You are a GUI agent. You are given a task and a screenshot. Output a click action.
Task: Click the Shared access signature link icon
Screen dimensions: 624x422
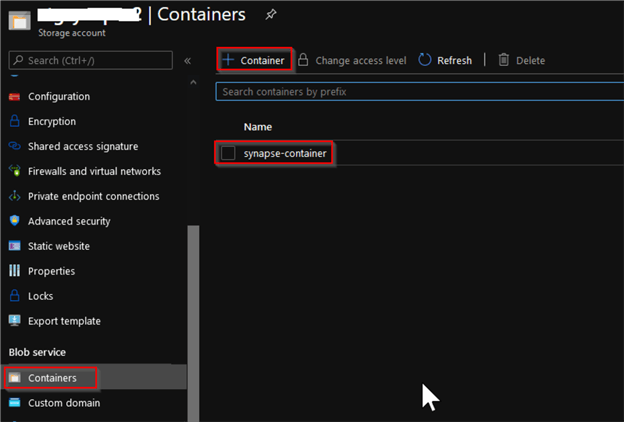point(14,146)
